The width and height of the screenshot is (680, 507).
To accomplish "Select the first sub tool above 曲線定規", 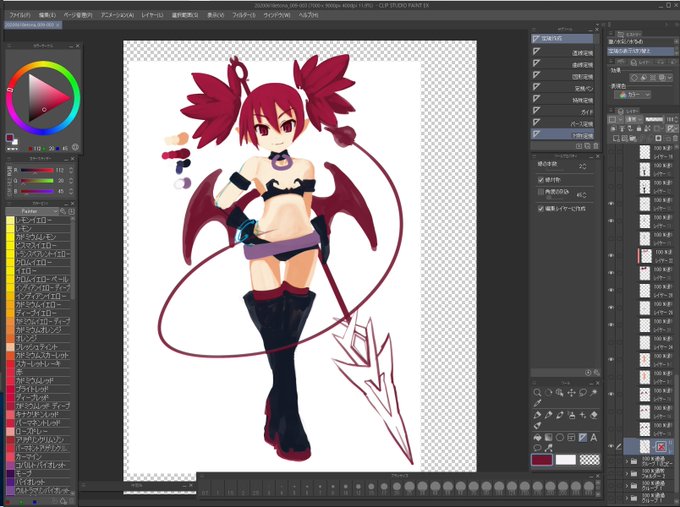I will tap(562, 53).
